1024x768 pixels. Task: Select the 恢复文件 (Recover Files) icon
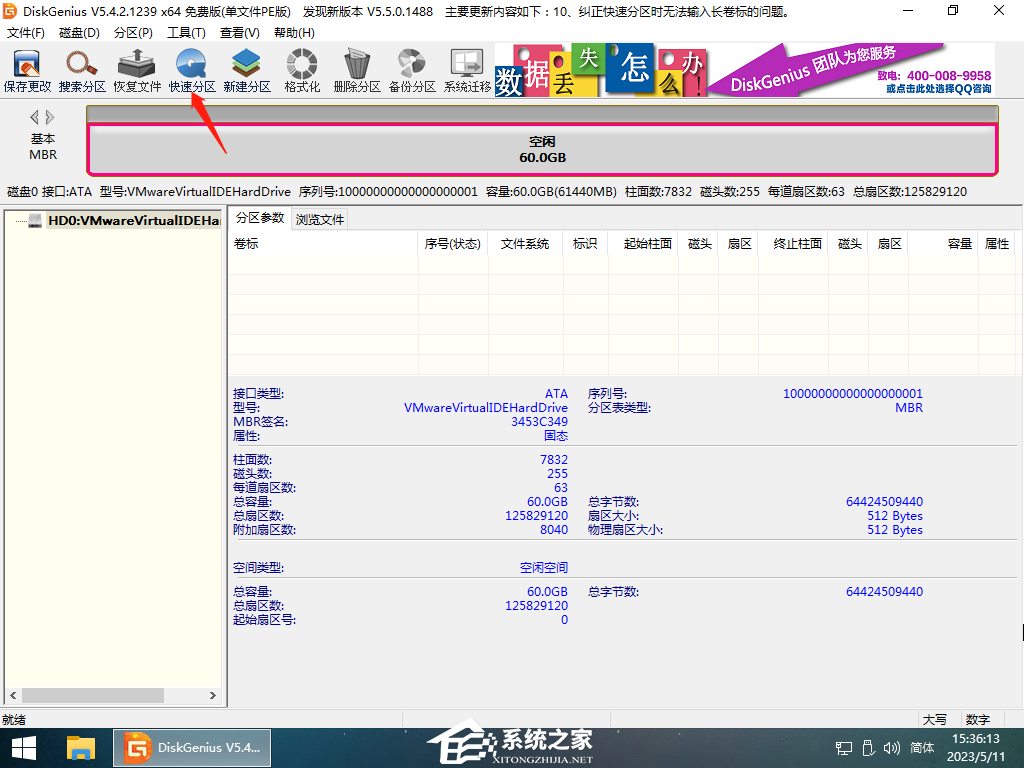click(137, 70)
